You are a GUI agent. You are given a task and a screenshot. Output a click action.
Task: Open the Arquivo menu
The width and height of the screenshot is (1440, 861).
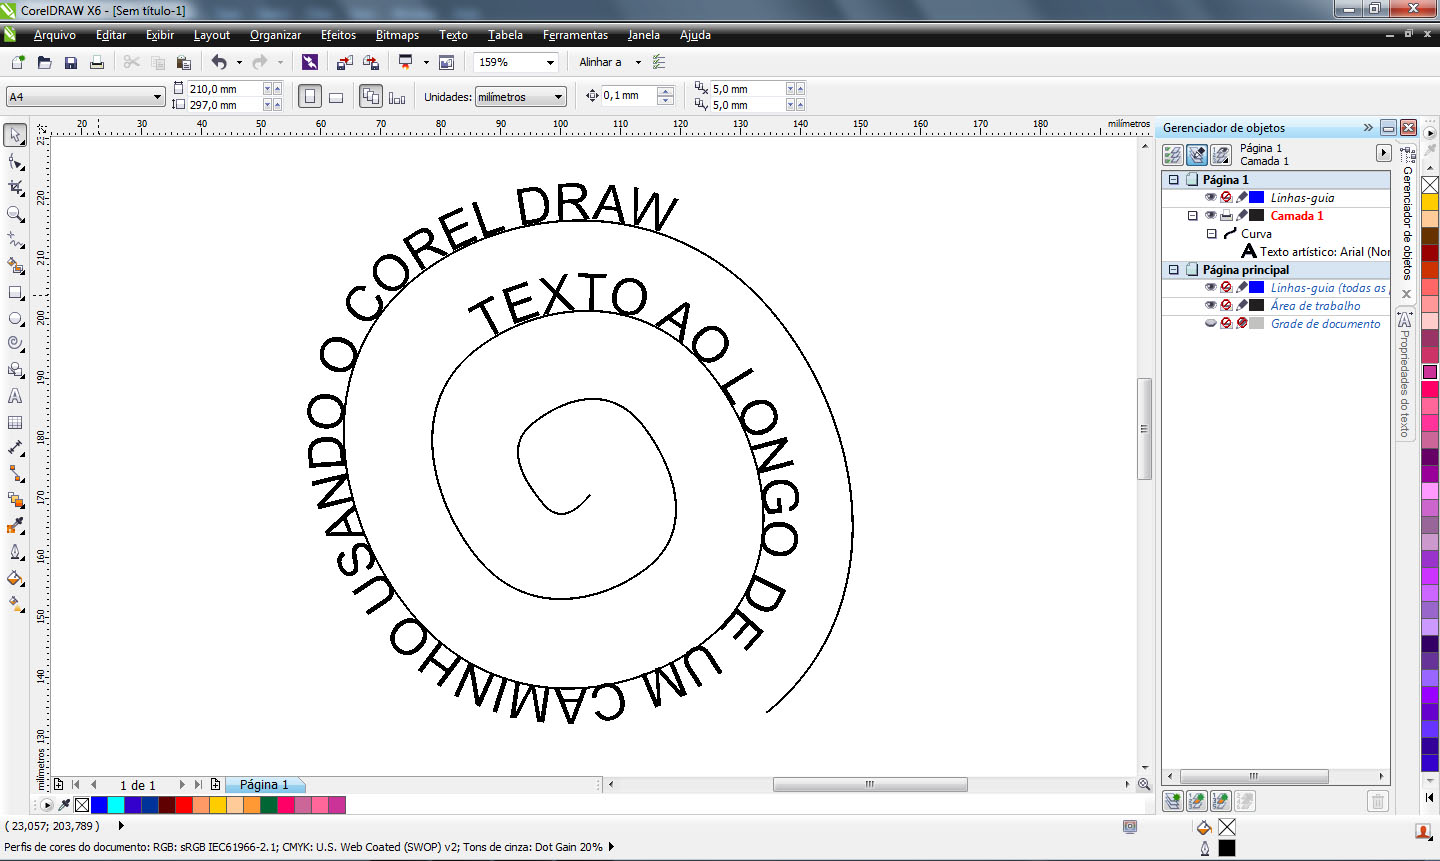tap(55, 35)
